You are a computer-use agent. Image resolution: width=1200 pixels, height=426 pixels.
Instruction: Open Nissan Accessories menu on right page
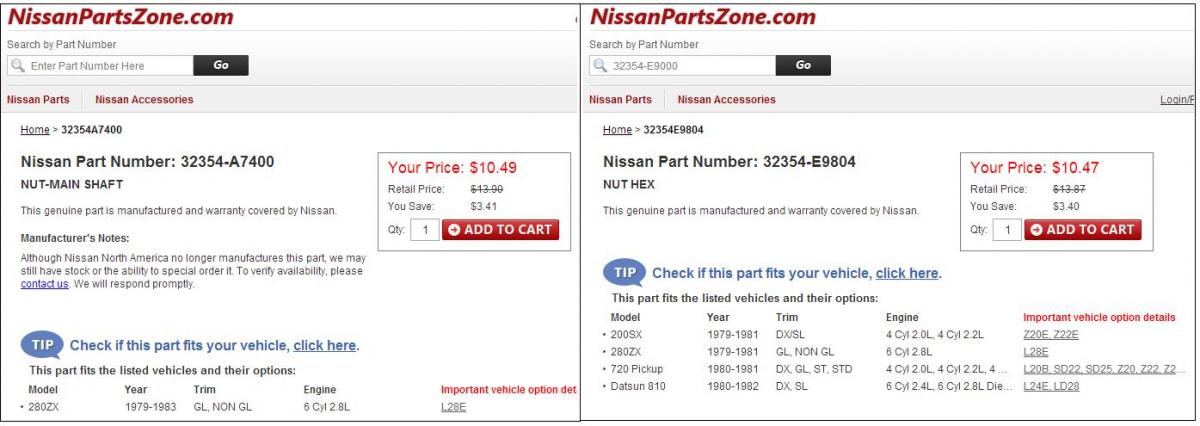pos(726,100)
